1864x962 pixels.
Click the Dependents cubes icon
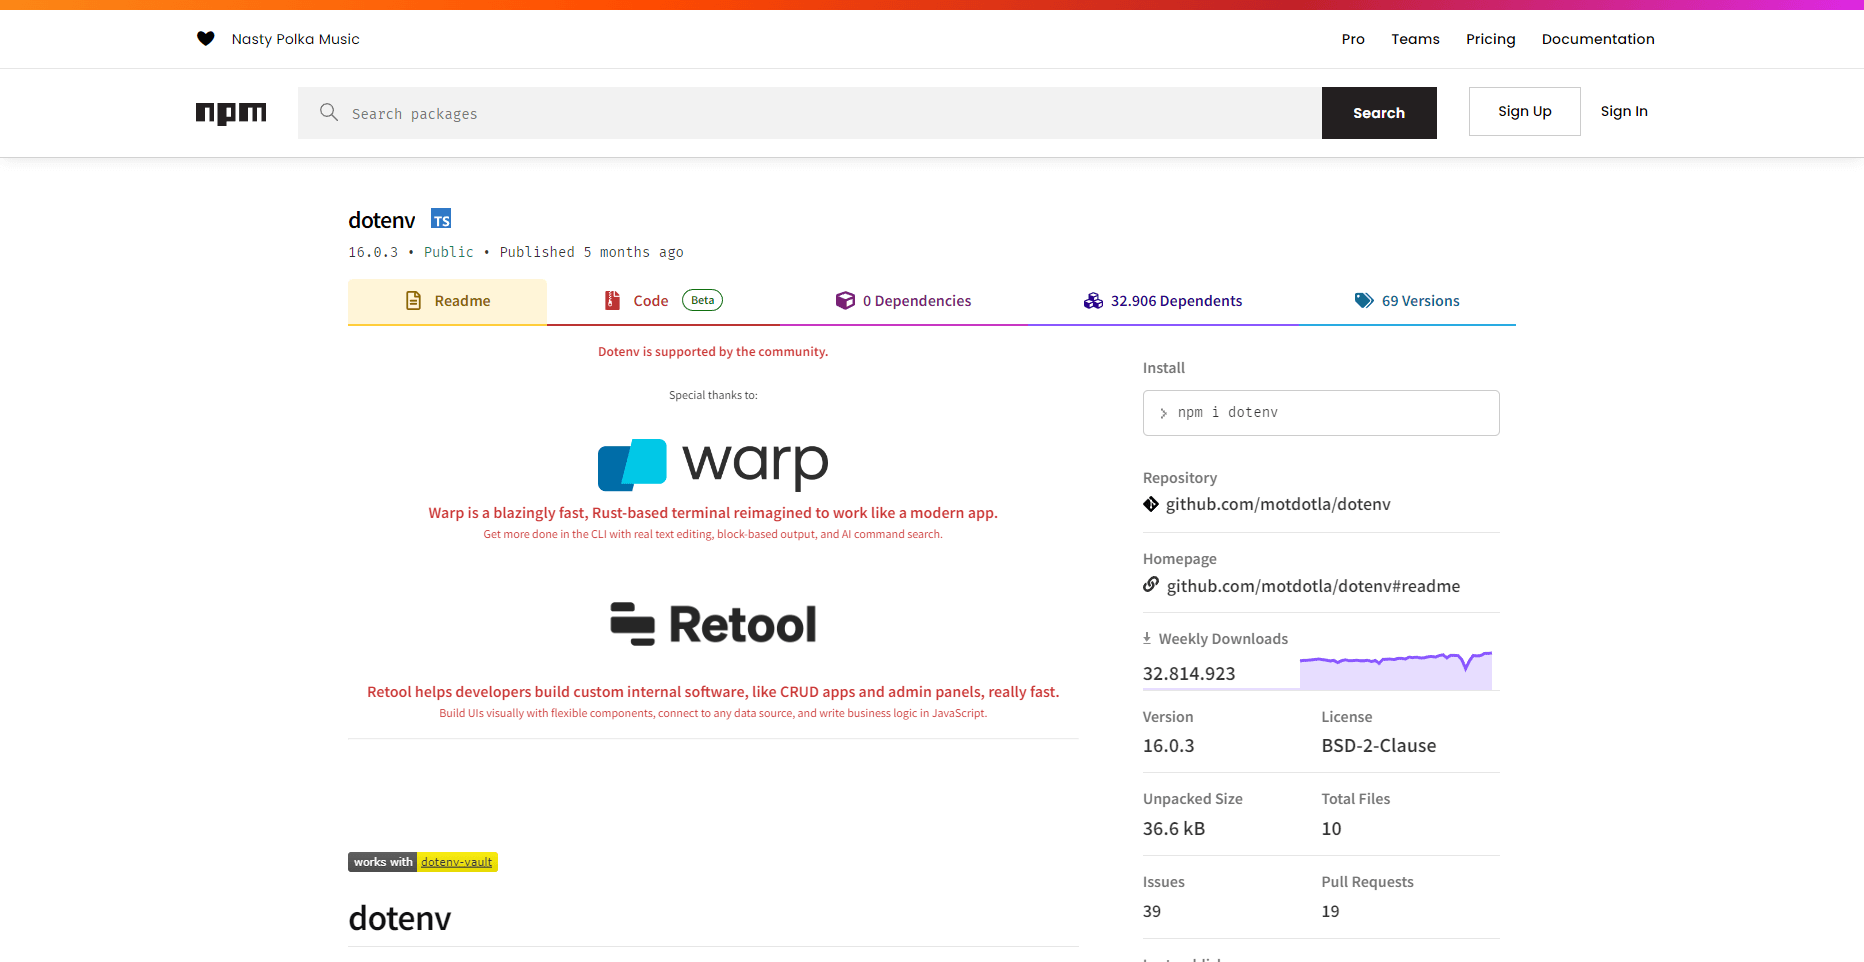click(1093, 301)
